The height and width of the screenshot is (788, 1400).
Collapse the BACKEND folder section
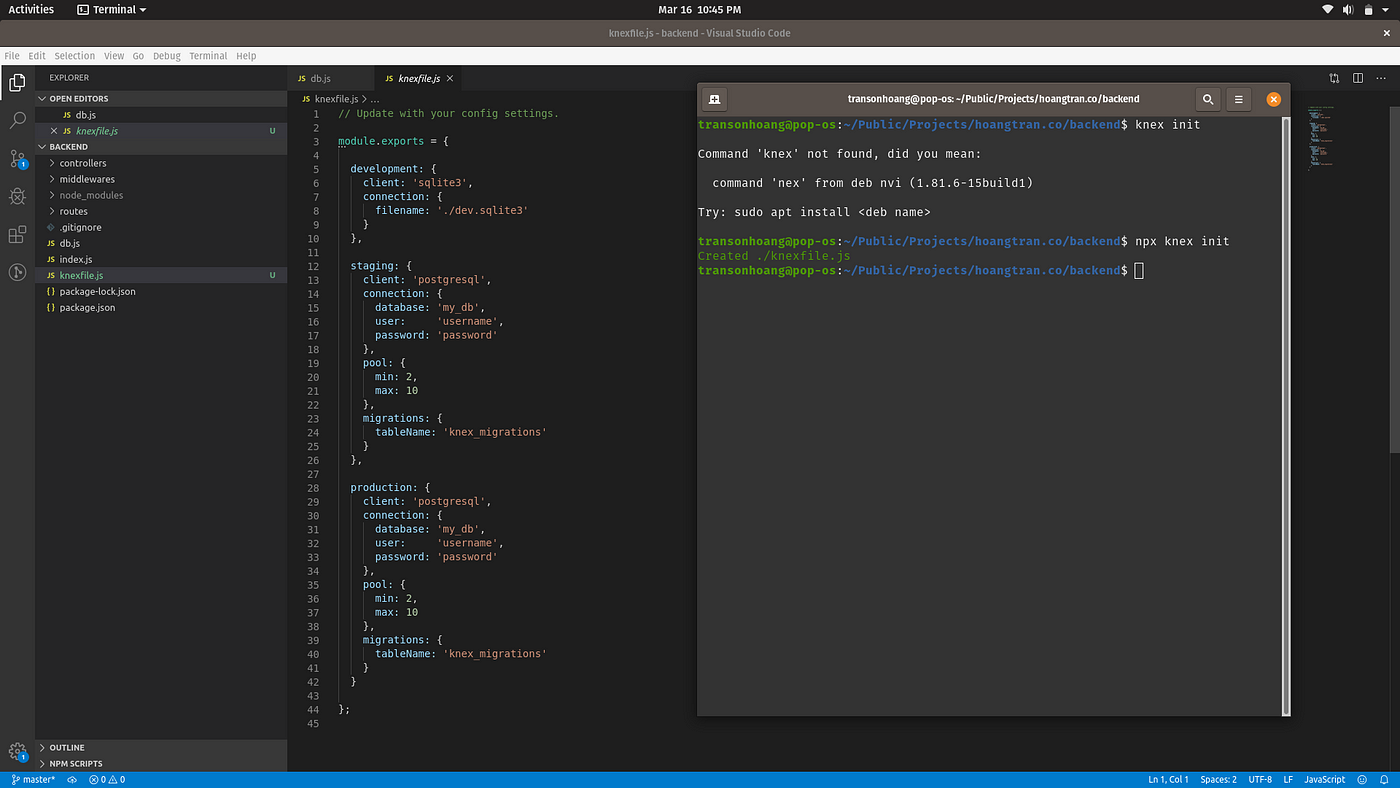161,147
